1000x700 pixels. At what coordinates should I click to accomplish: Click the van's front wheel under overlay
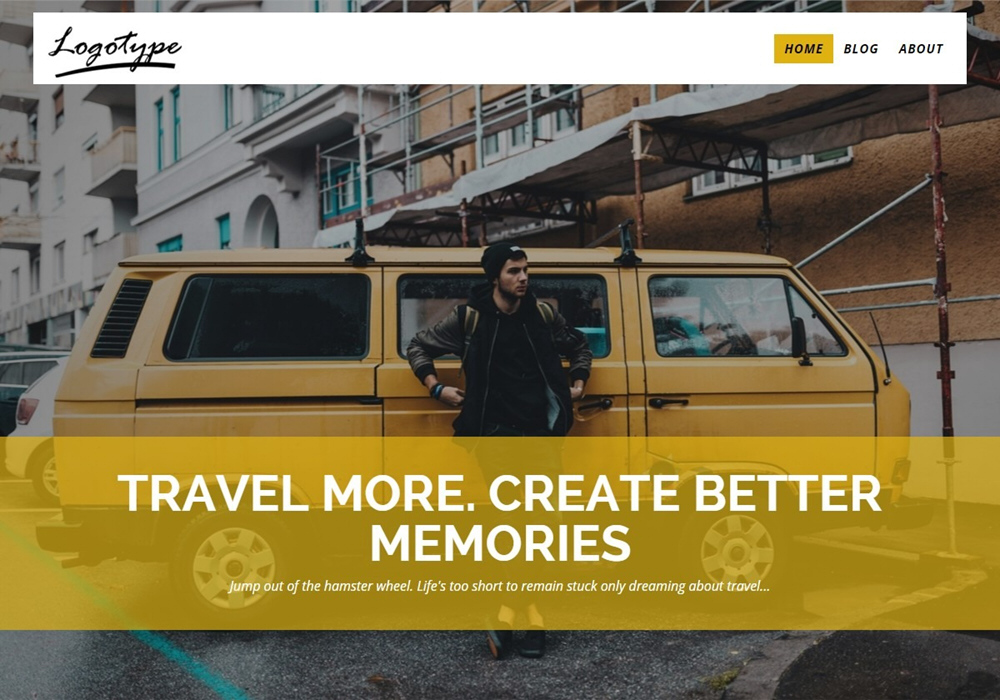[x=737, y=550]
